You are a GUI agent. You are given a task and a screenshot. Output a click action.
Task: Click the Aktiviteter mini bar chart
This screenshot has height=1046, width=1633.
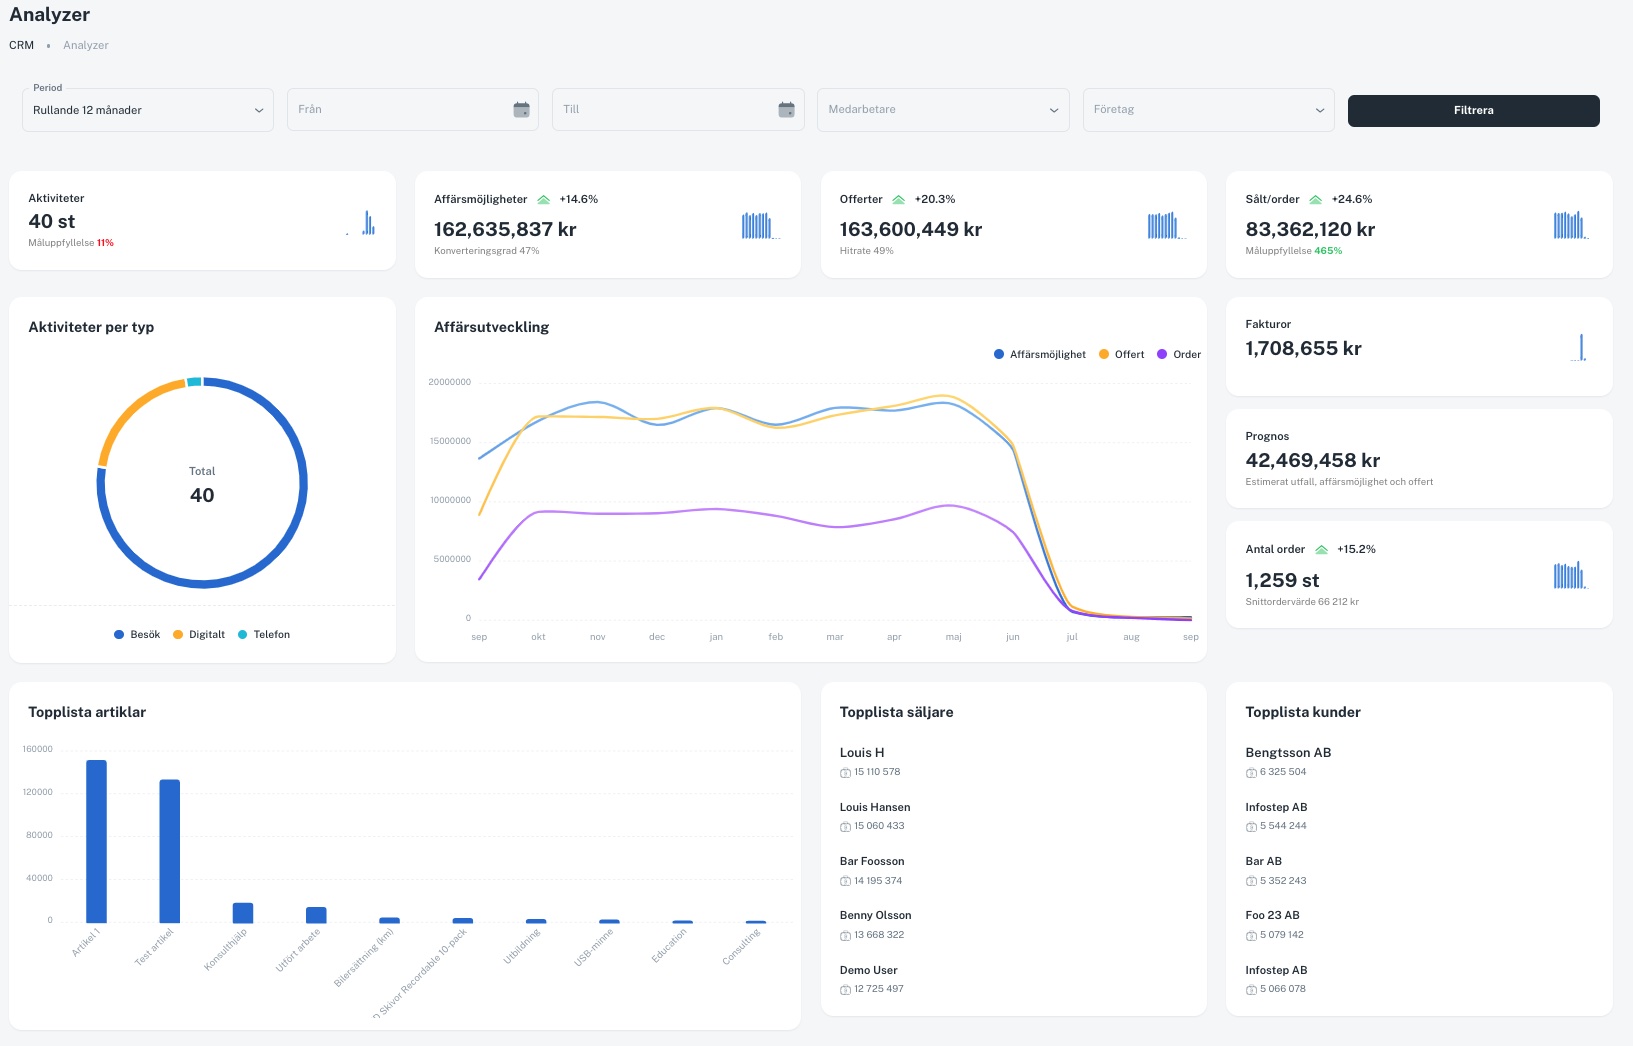click(362, 222)
